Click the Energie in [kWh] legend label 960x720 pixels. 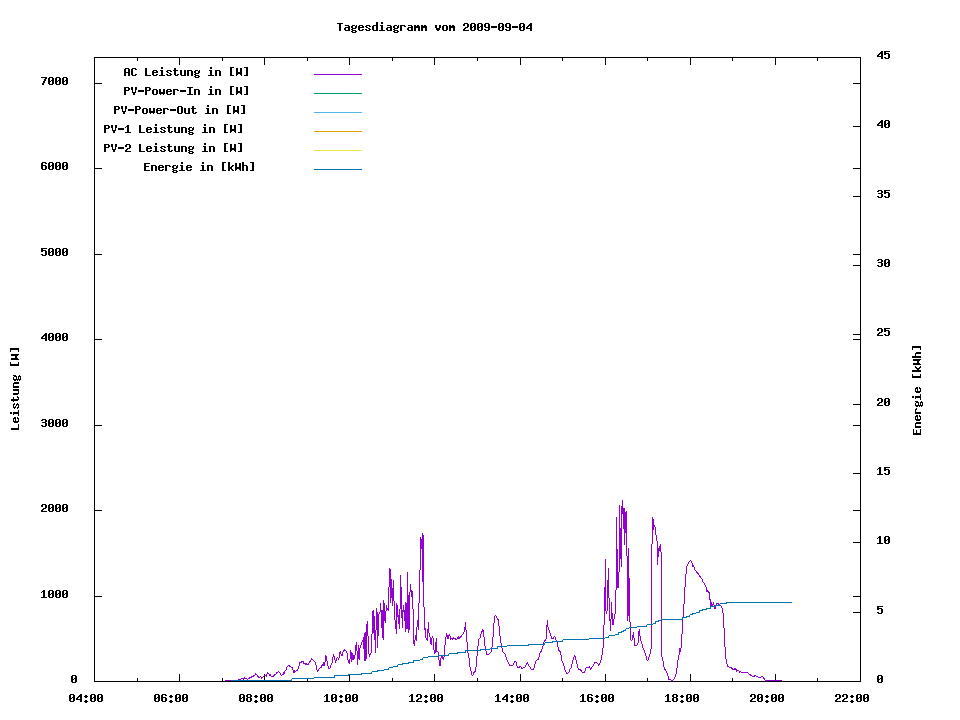(199, 167)
